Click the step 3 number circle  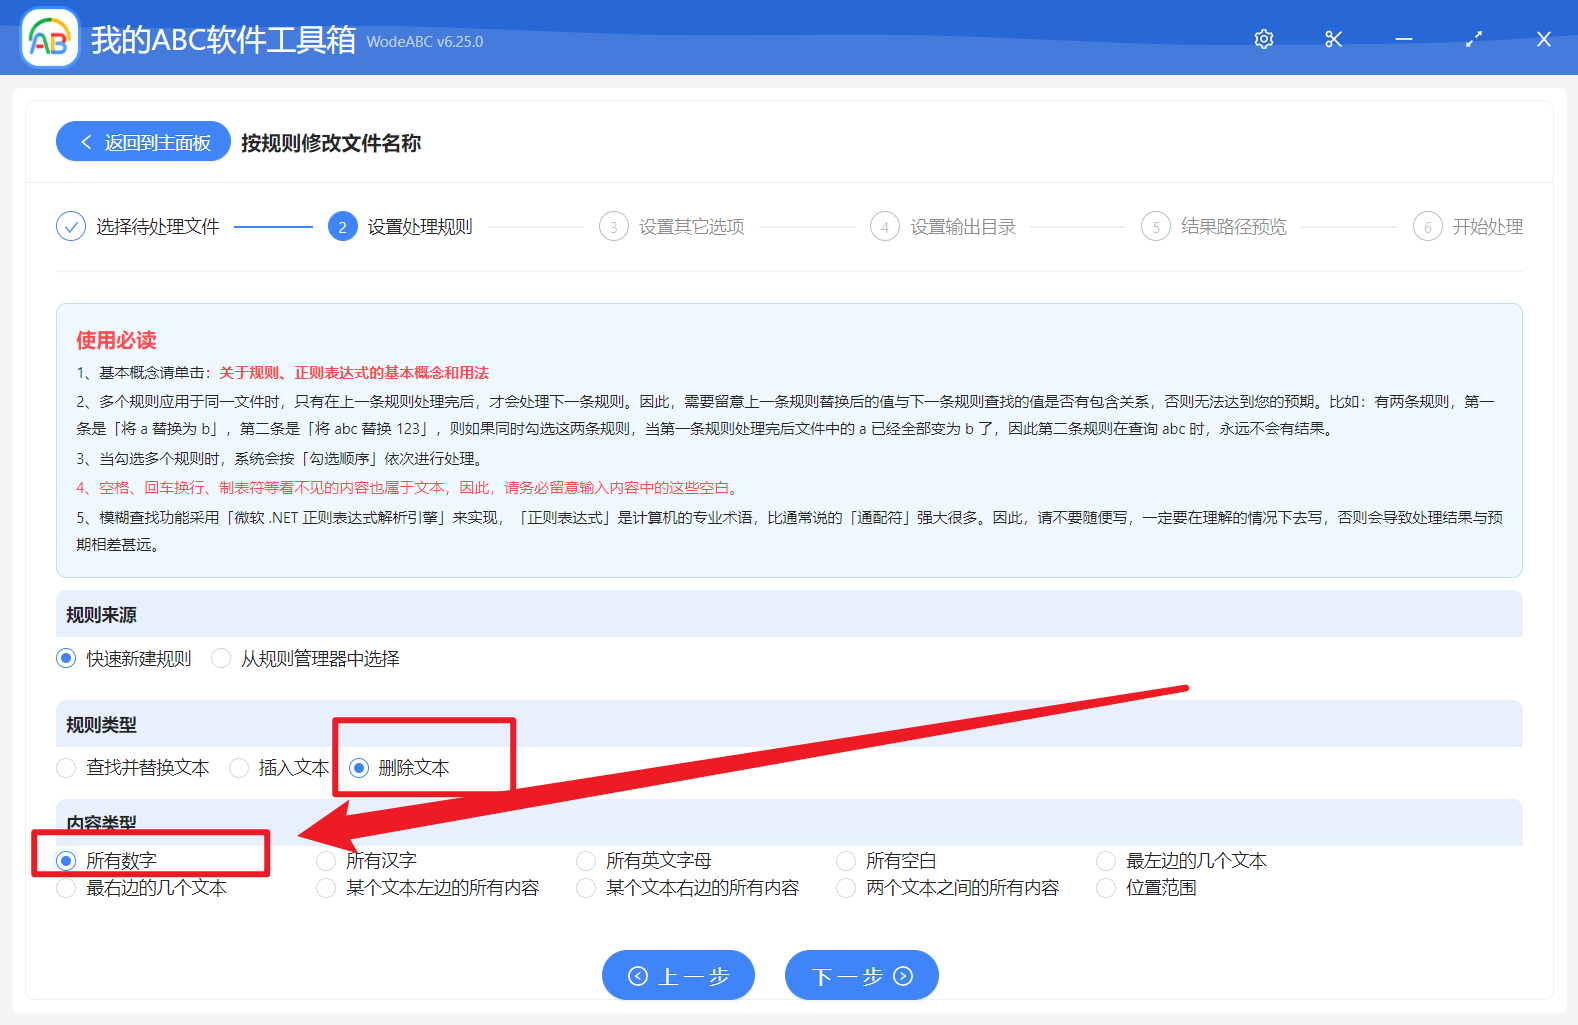click(614, 227)
